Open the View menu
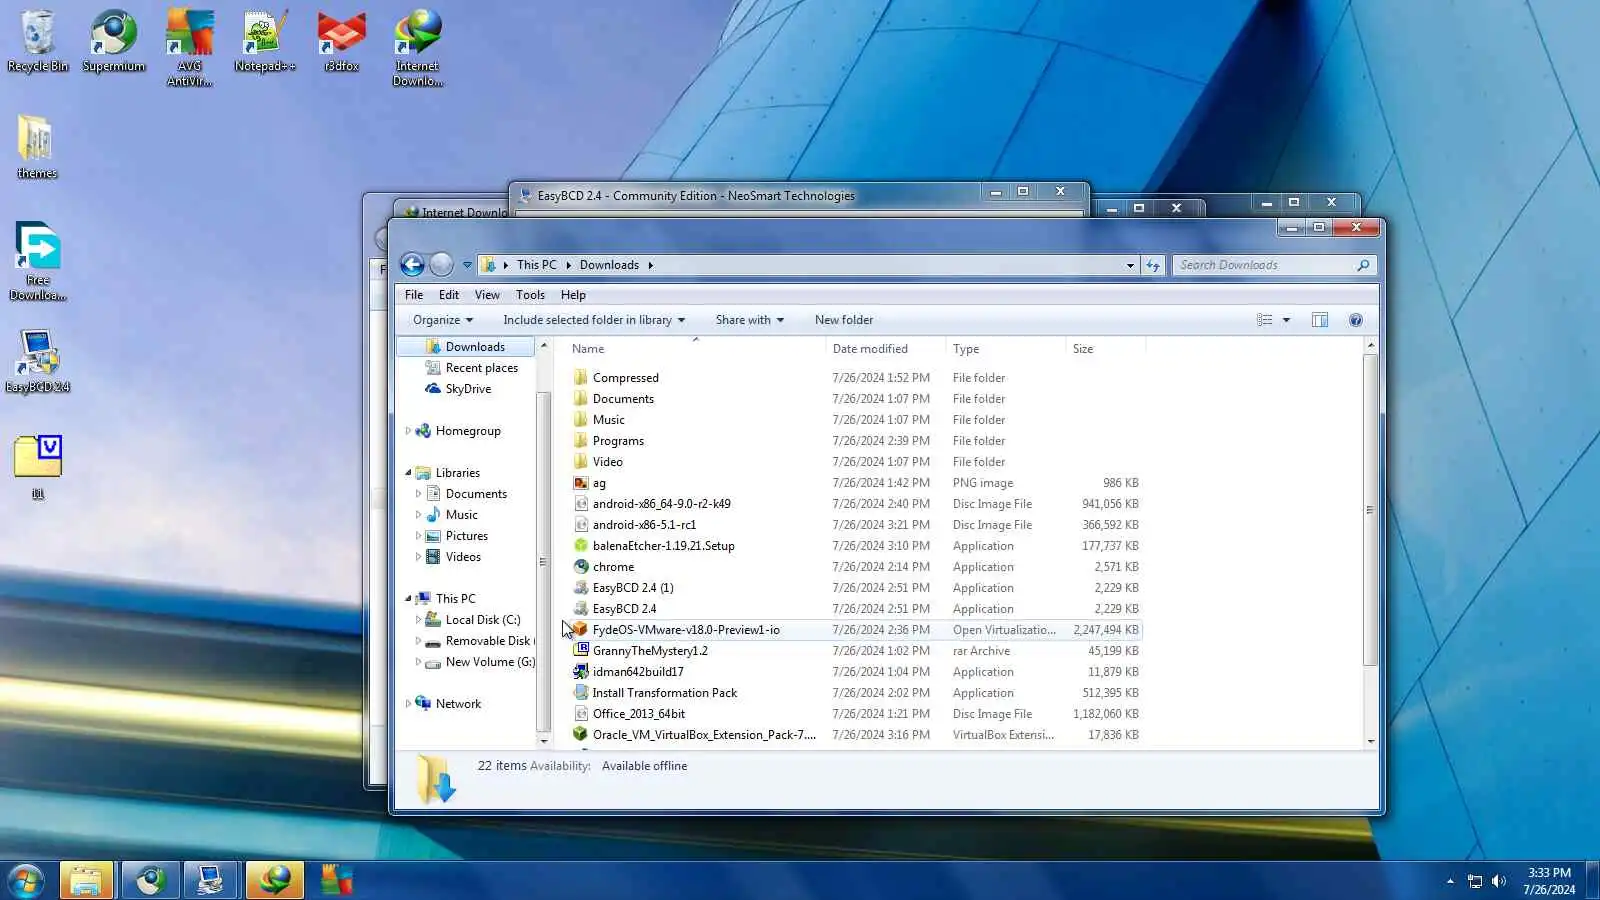This screenshot has width=1600, height=900. click(x=487, y=295)
